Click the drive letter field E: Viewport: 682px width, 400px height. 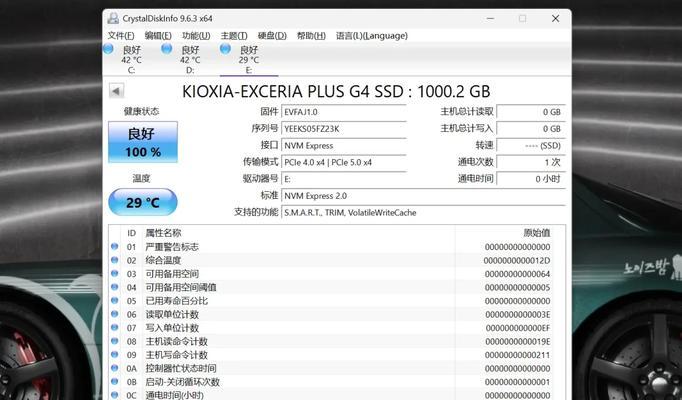coord(344,179)
